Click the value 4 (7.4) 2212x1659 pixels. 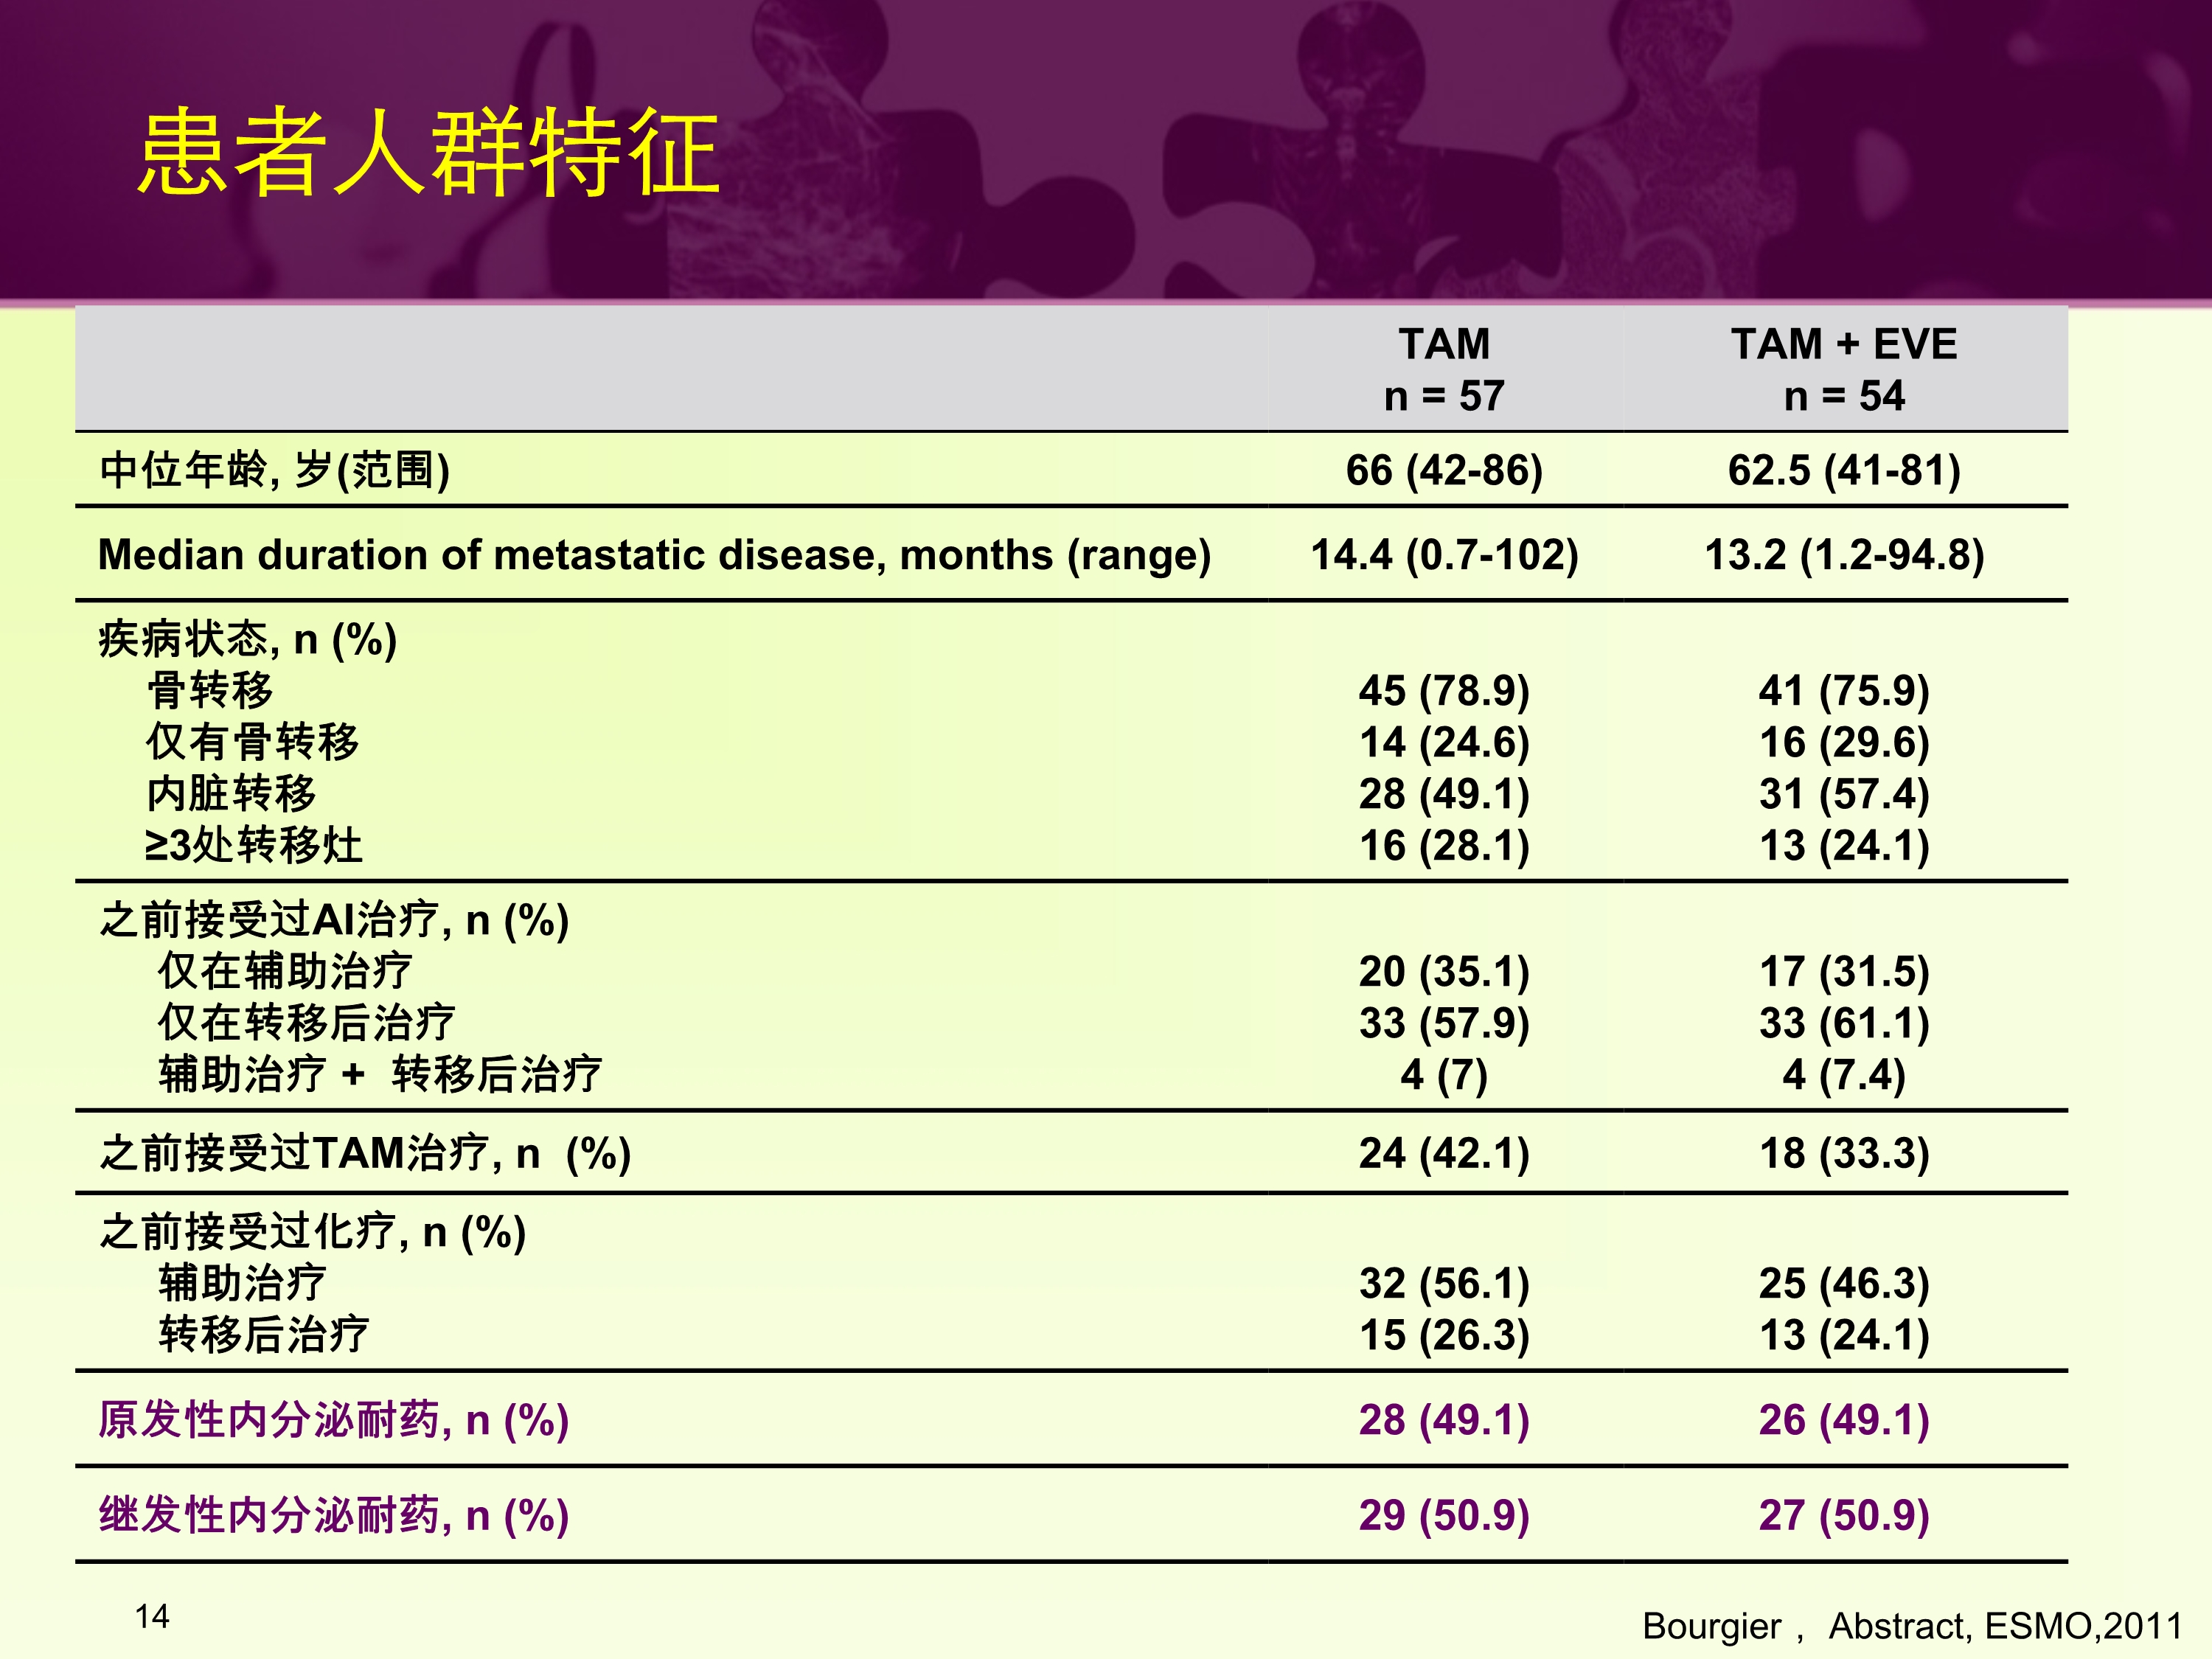[x=1844, y=1076]
